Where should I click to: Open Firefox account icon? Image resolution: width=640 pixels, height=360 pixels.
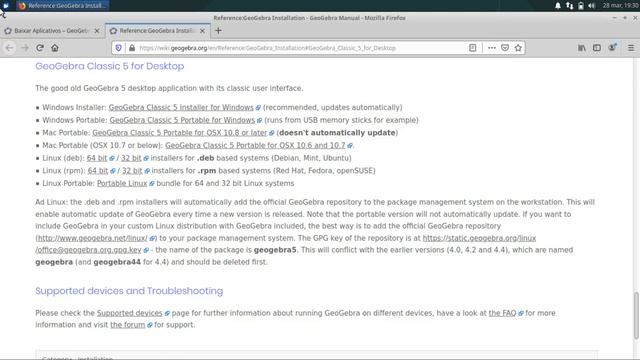tap(612, 47)
